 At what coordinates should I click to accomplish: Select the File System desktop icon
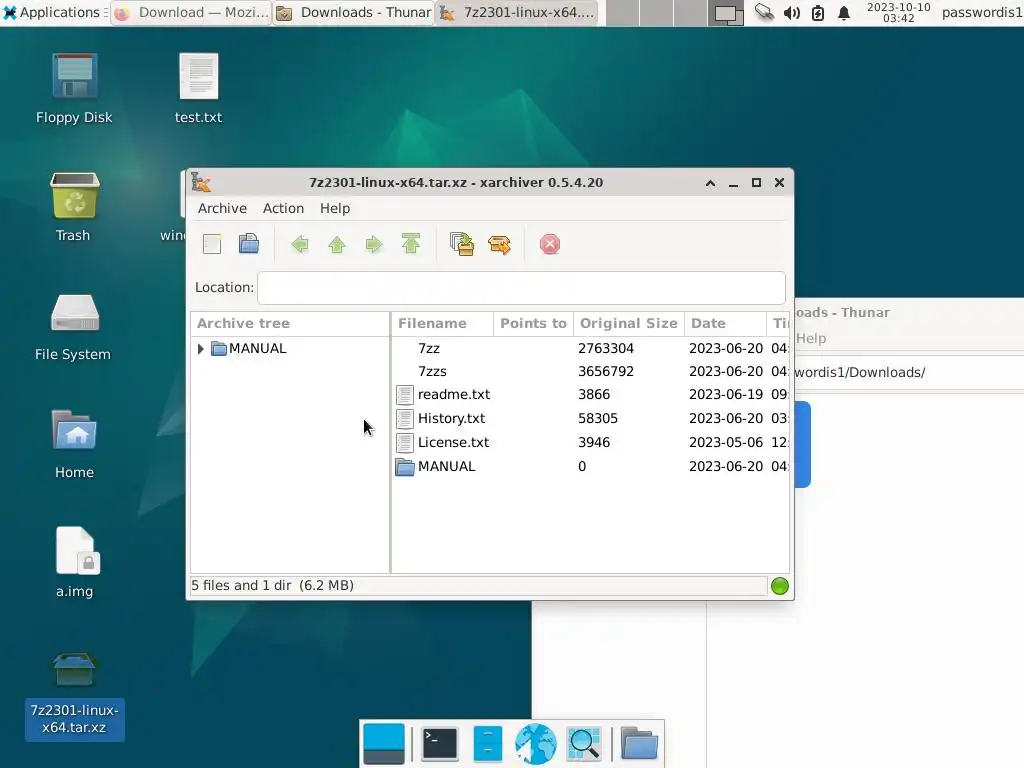73,327
